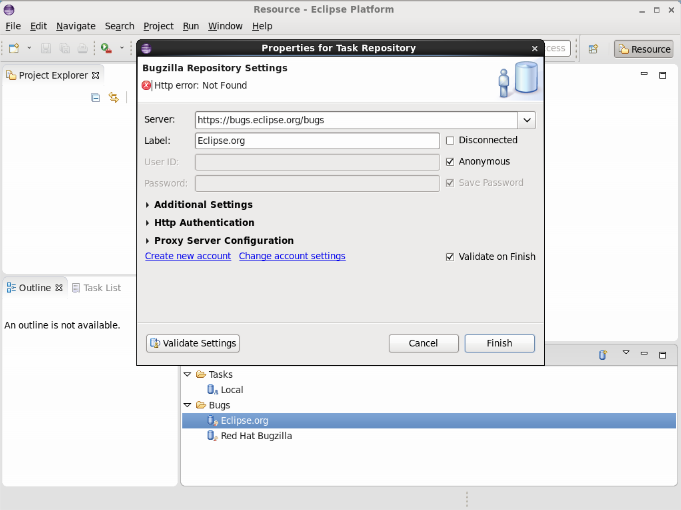This screenshot has height=510, width=681.
Task: Open the New wizard dropdown arrow
Action: [29, 48]
